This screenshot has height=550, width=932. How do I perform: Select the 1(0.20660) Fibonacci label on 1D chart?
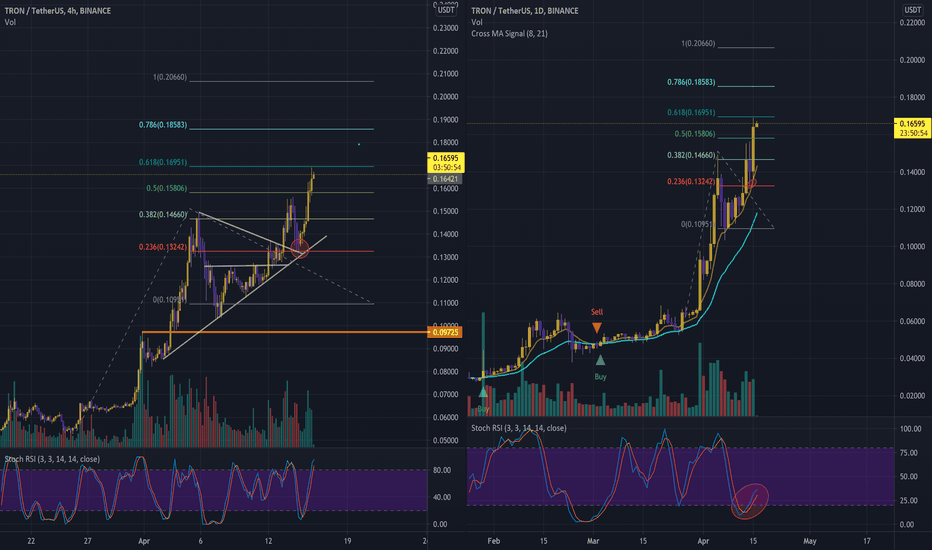click(698, 43)
